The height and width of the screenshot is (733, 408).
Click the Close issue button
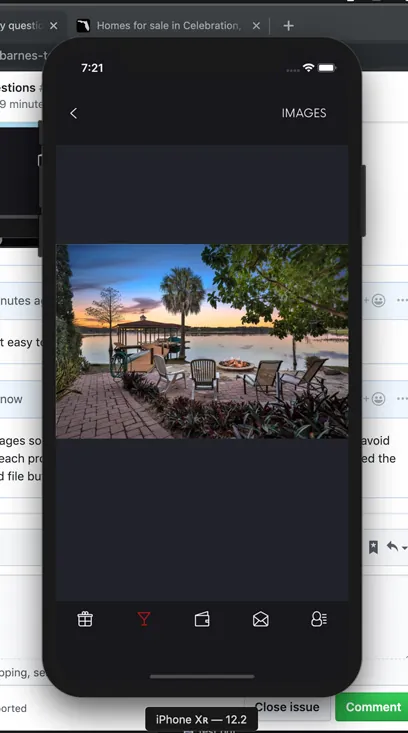[x=287, y=707]
